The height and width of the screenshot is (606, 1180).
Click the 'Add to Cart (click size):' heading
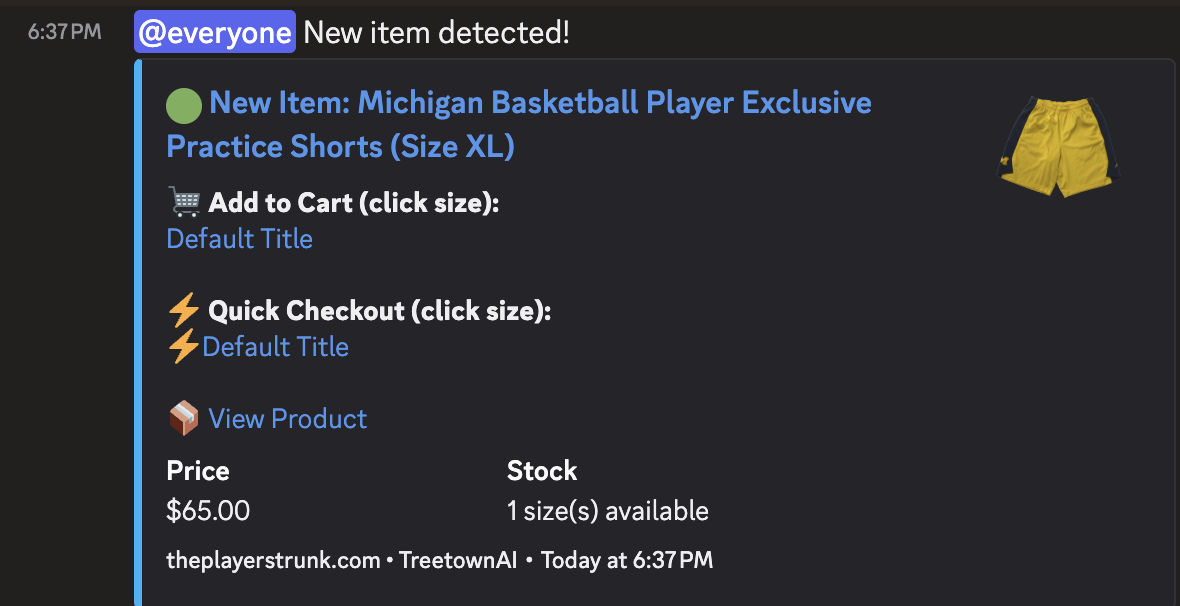click(x=353, y=203)
